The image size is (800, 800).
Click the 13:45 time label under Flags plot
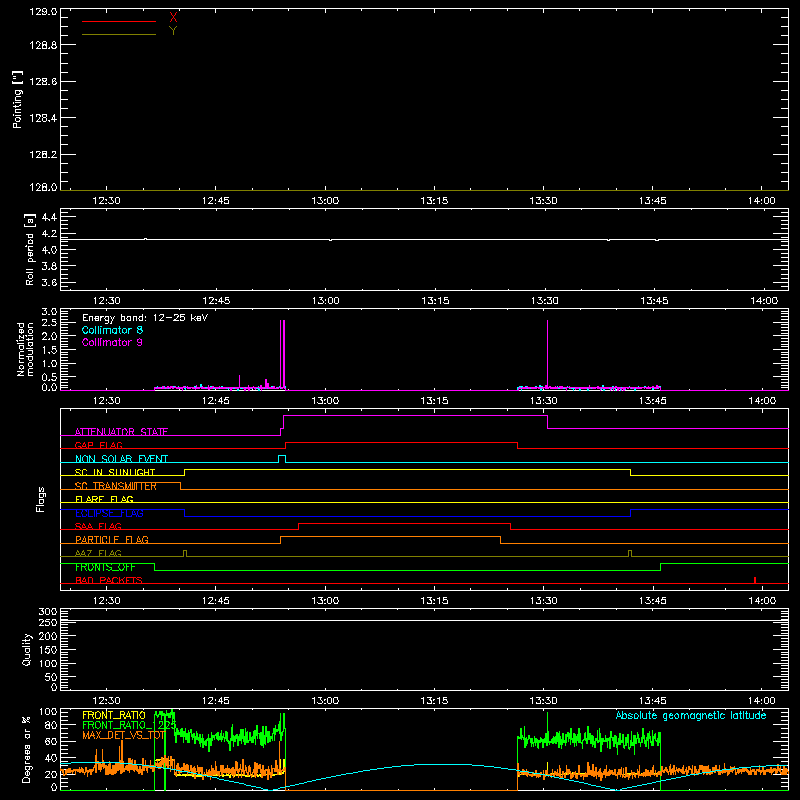pos(653,601)
